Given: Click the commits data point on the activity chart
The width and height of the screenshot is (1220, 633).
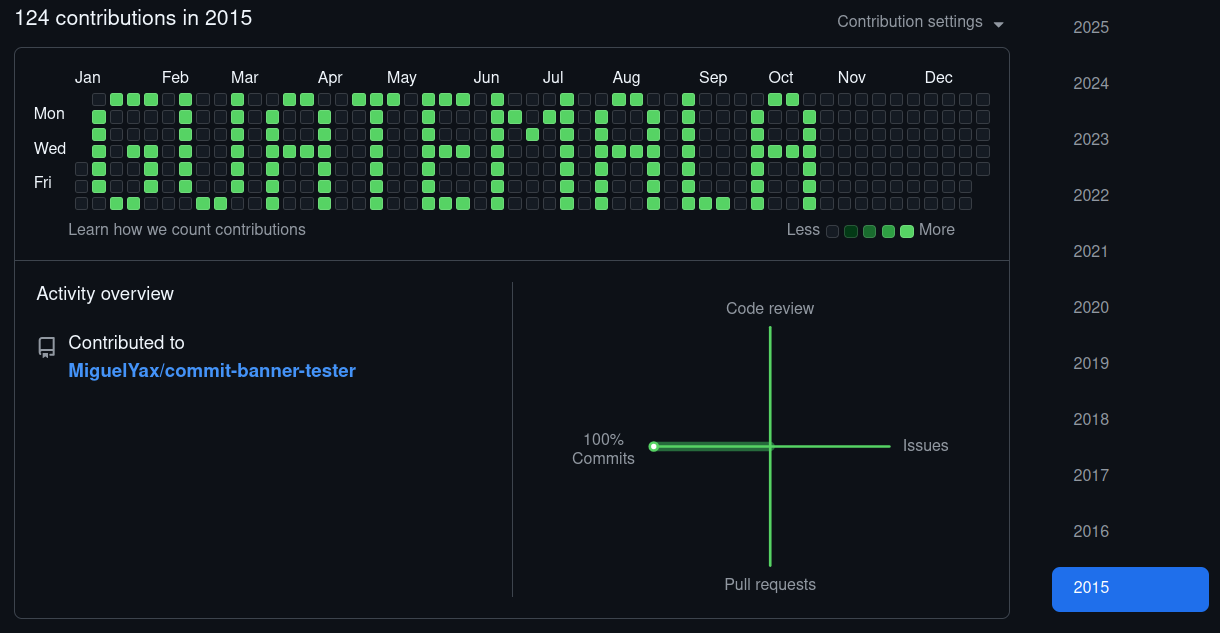Looking at the screenshot, I should pos(653,447).
